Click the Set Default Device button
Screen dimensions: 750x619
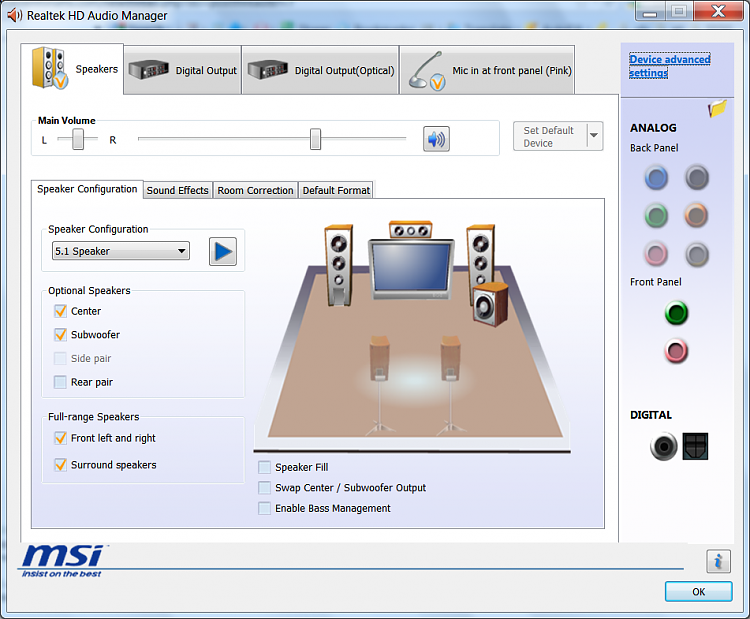550,136
